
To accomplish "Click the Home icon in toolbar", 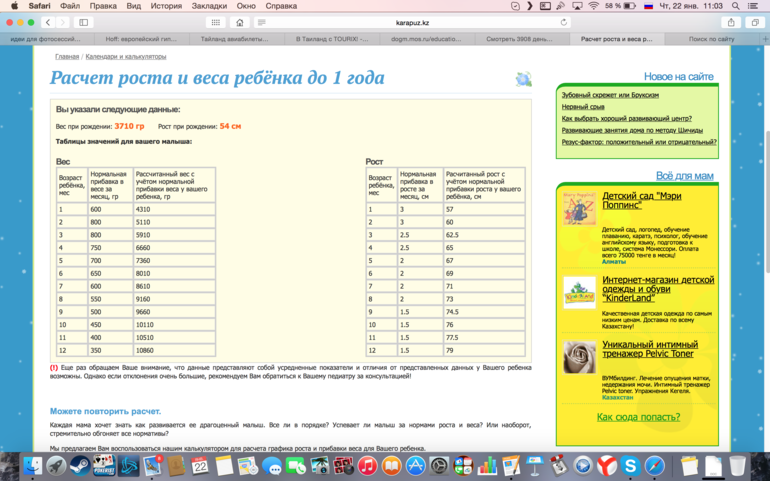I will (x=240, y=22).
